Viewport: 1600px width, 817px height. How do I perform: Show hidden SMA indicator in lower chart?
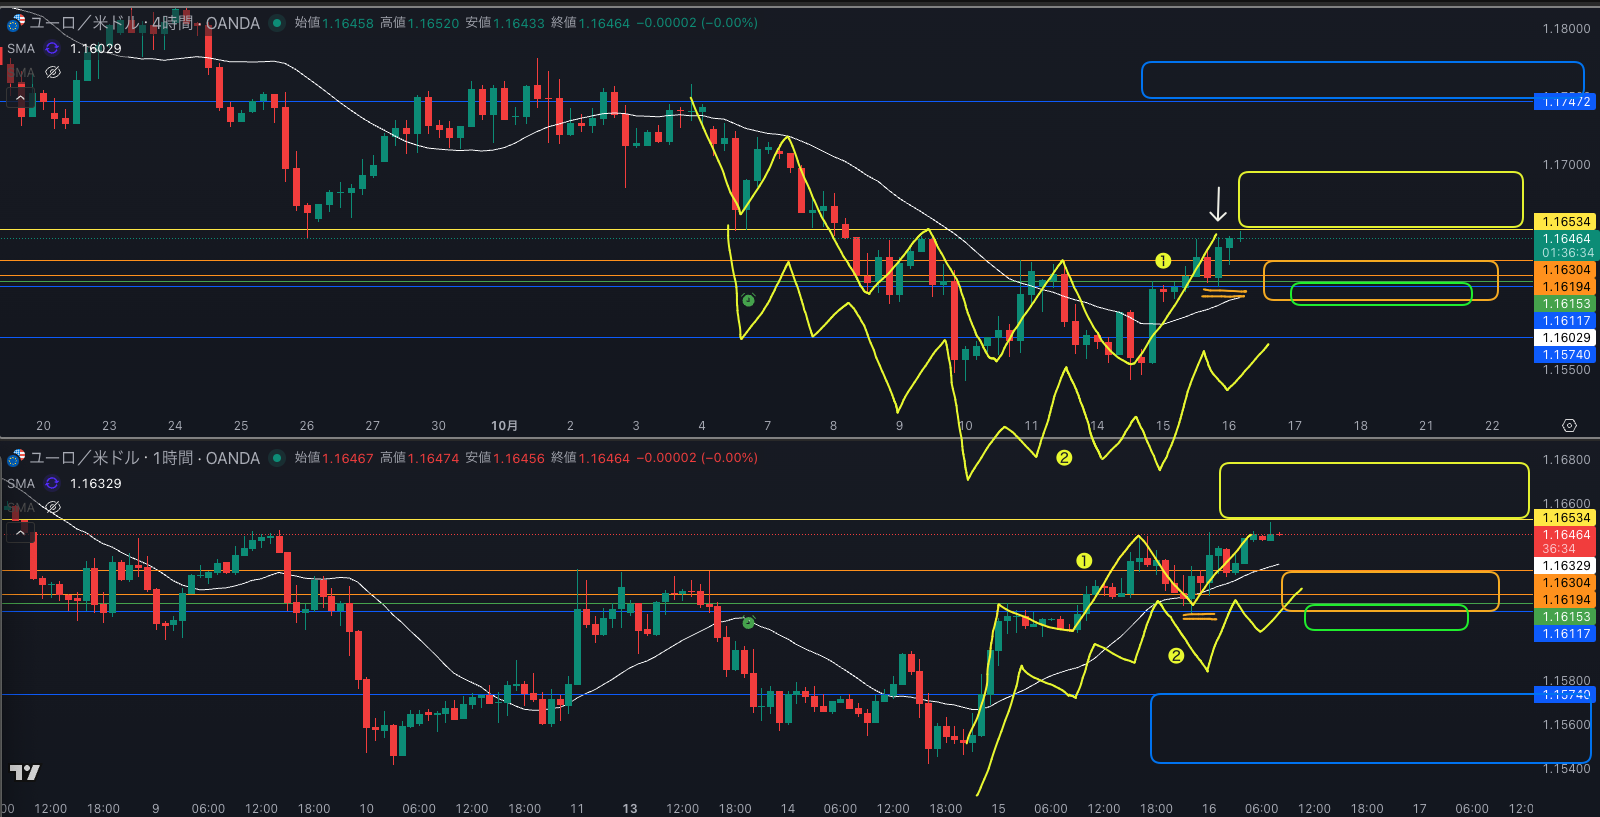[x=53, y=507]
